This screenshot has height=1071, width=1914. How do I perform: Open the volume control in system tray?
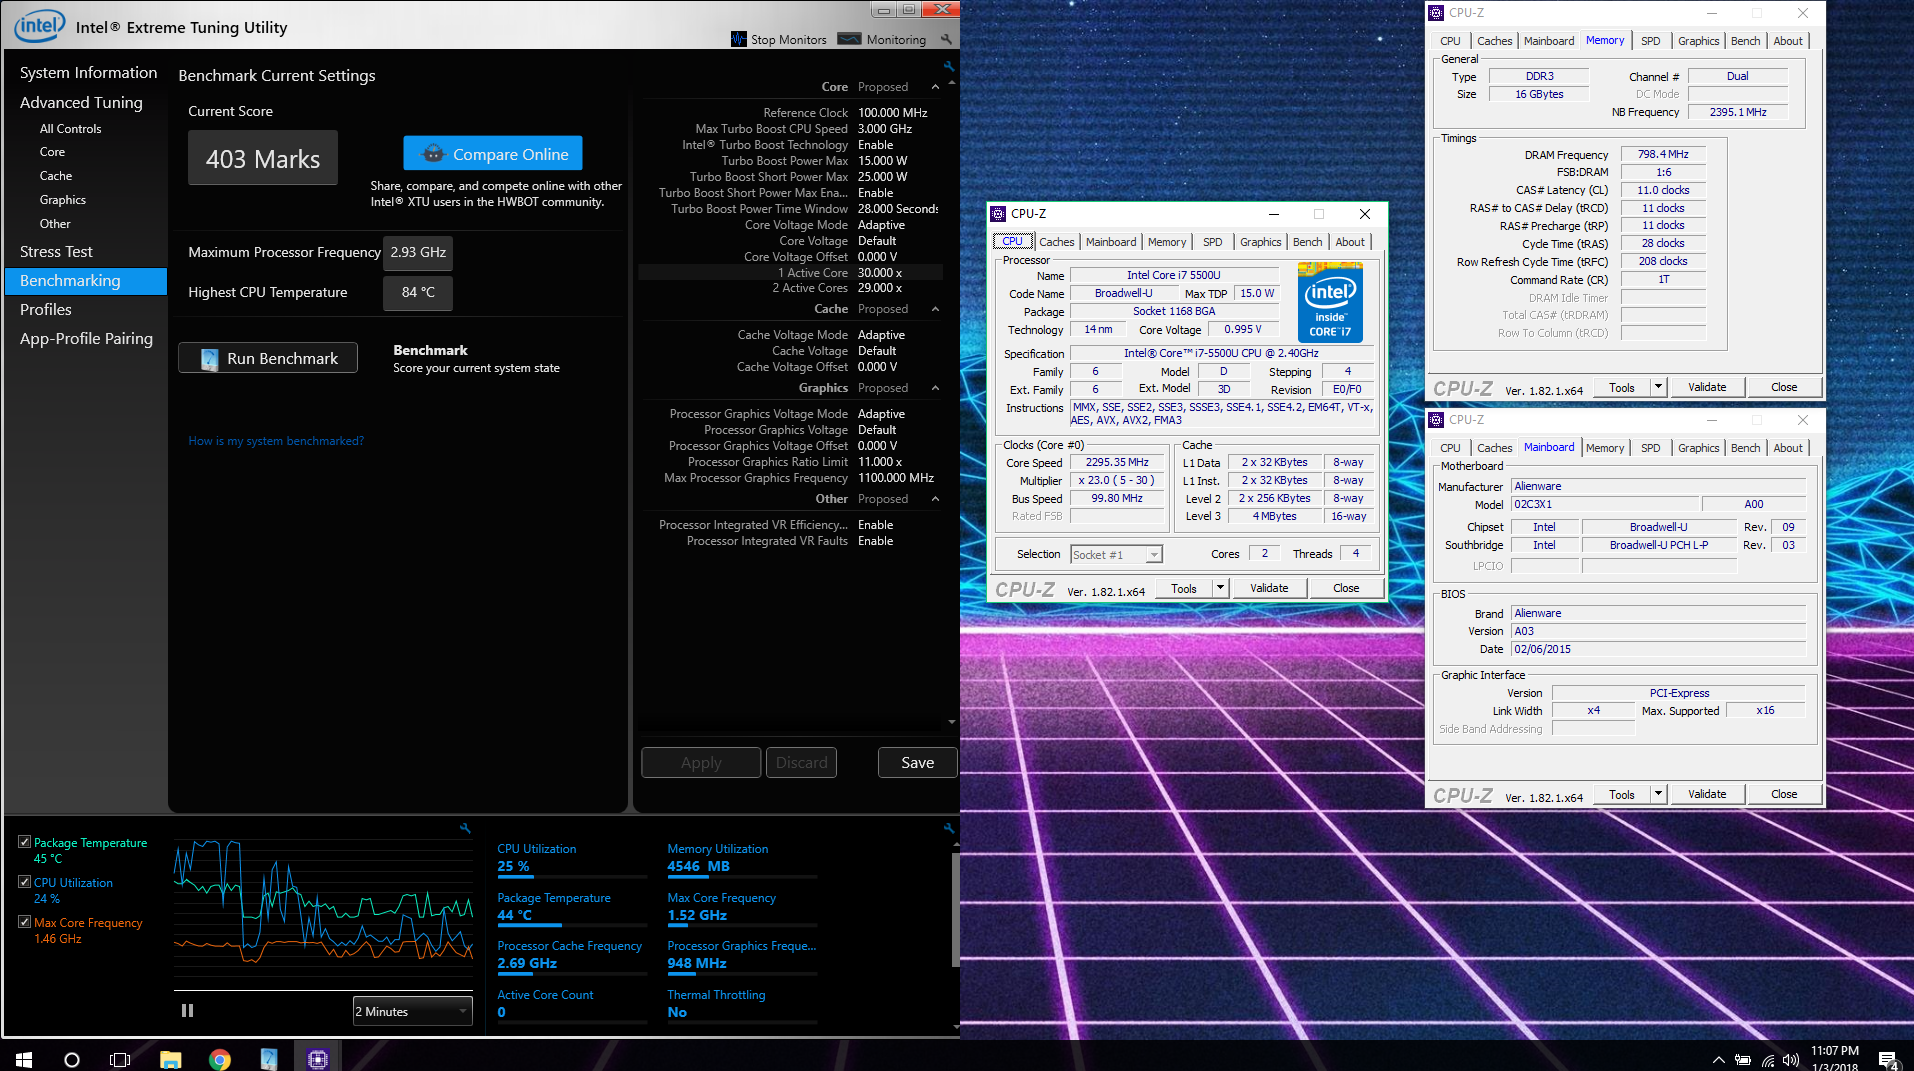pyautogui.click(x=1791, y=1060)
